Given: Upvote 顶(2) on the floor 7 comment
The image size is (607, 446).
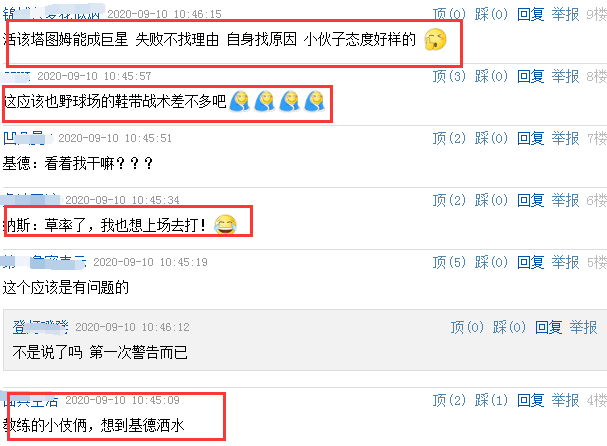Looking at the screenshot, I should point(449,138).
